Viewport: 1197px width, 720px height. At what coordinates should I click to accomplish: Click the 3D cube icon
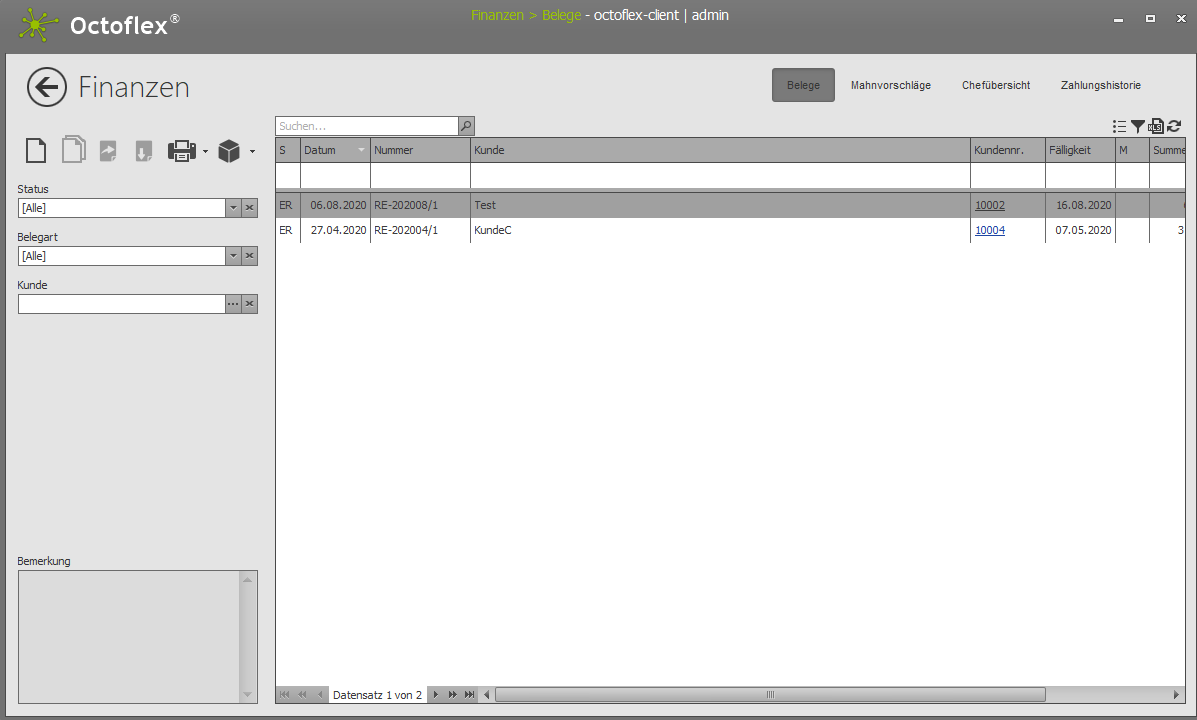coord(229,151)
